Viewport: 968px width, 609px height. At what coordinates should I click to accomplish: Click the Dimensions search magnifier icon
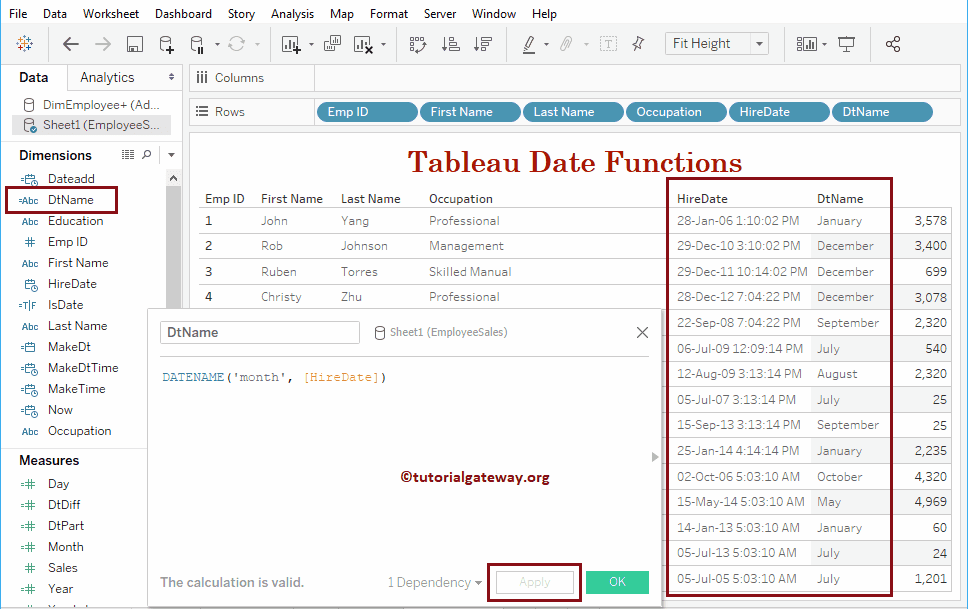coord(146,154)
